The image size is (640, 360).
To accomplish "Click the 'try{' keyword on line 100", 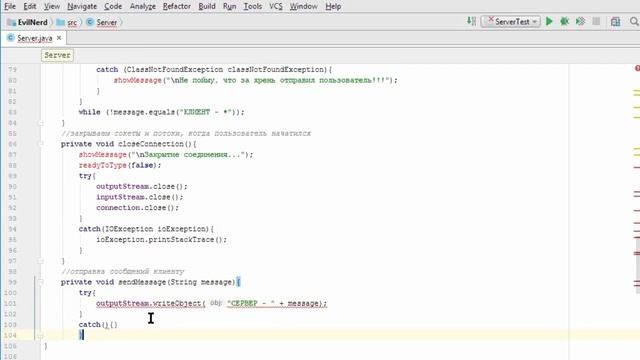I will 87,293.
